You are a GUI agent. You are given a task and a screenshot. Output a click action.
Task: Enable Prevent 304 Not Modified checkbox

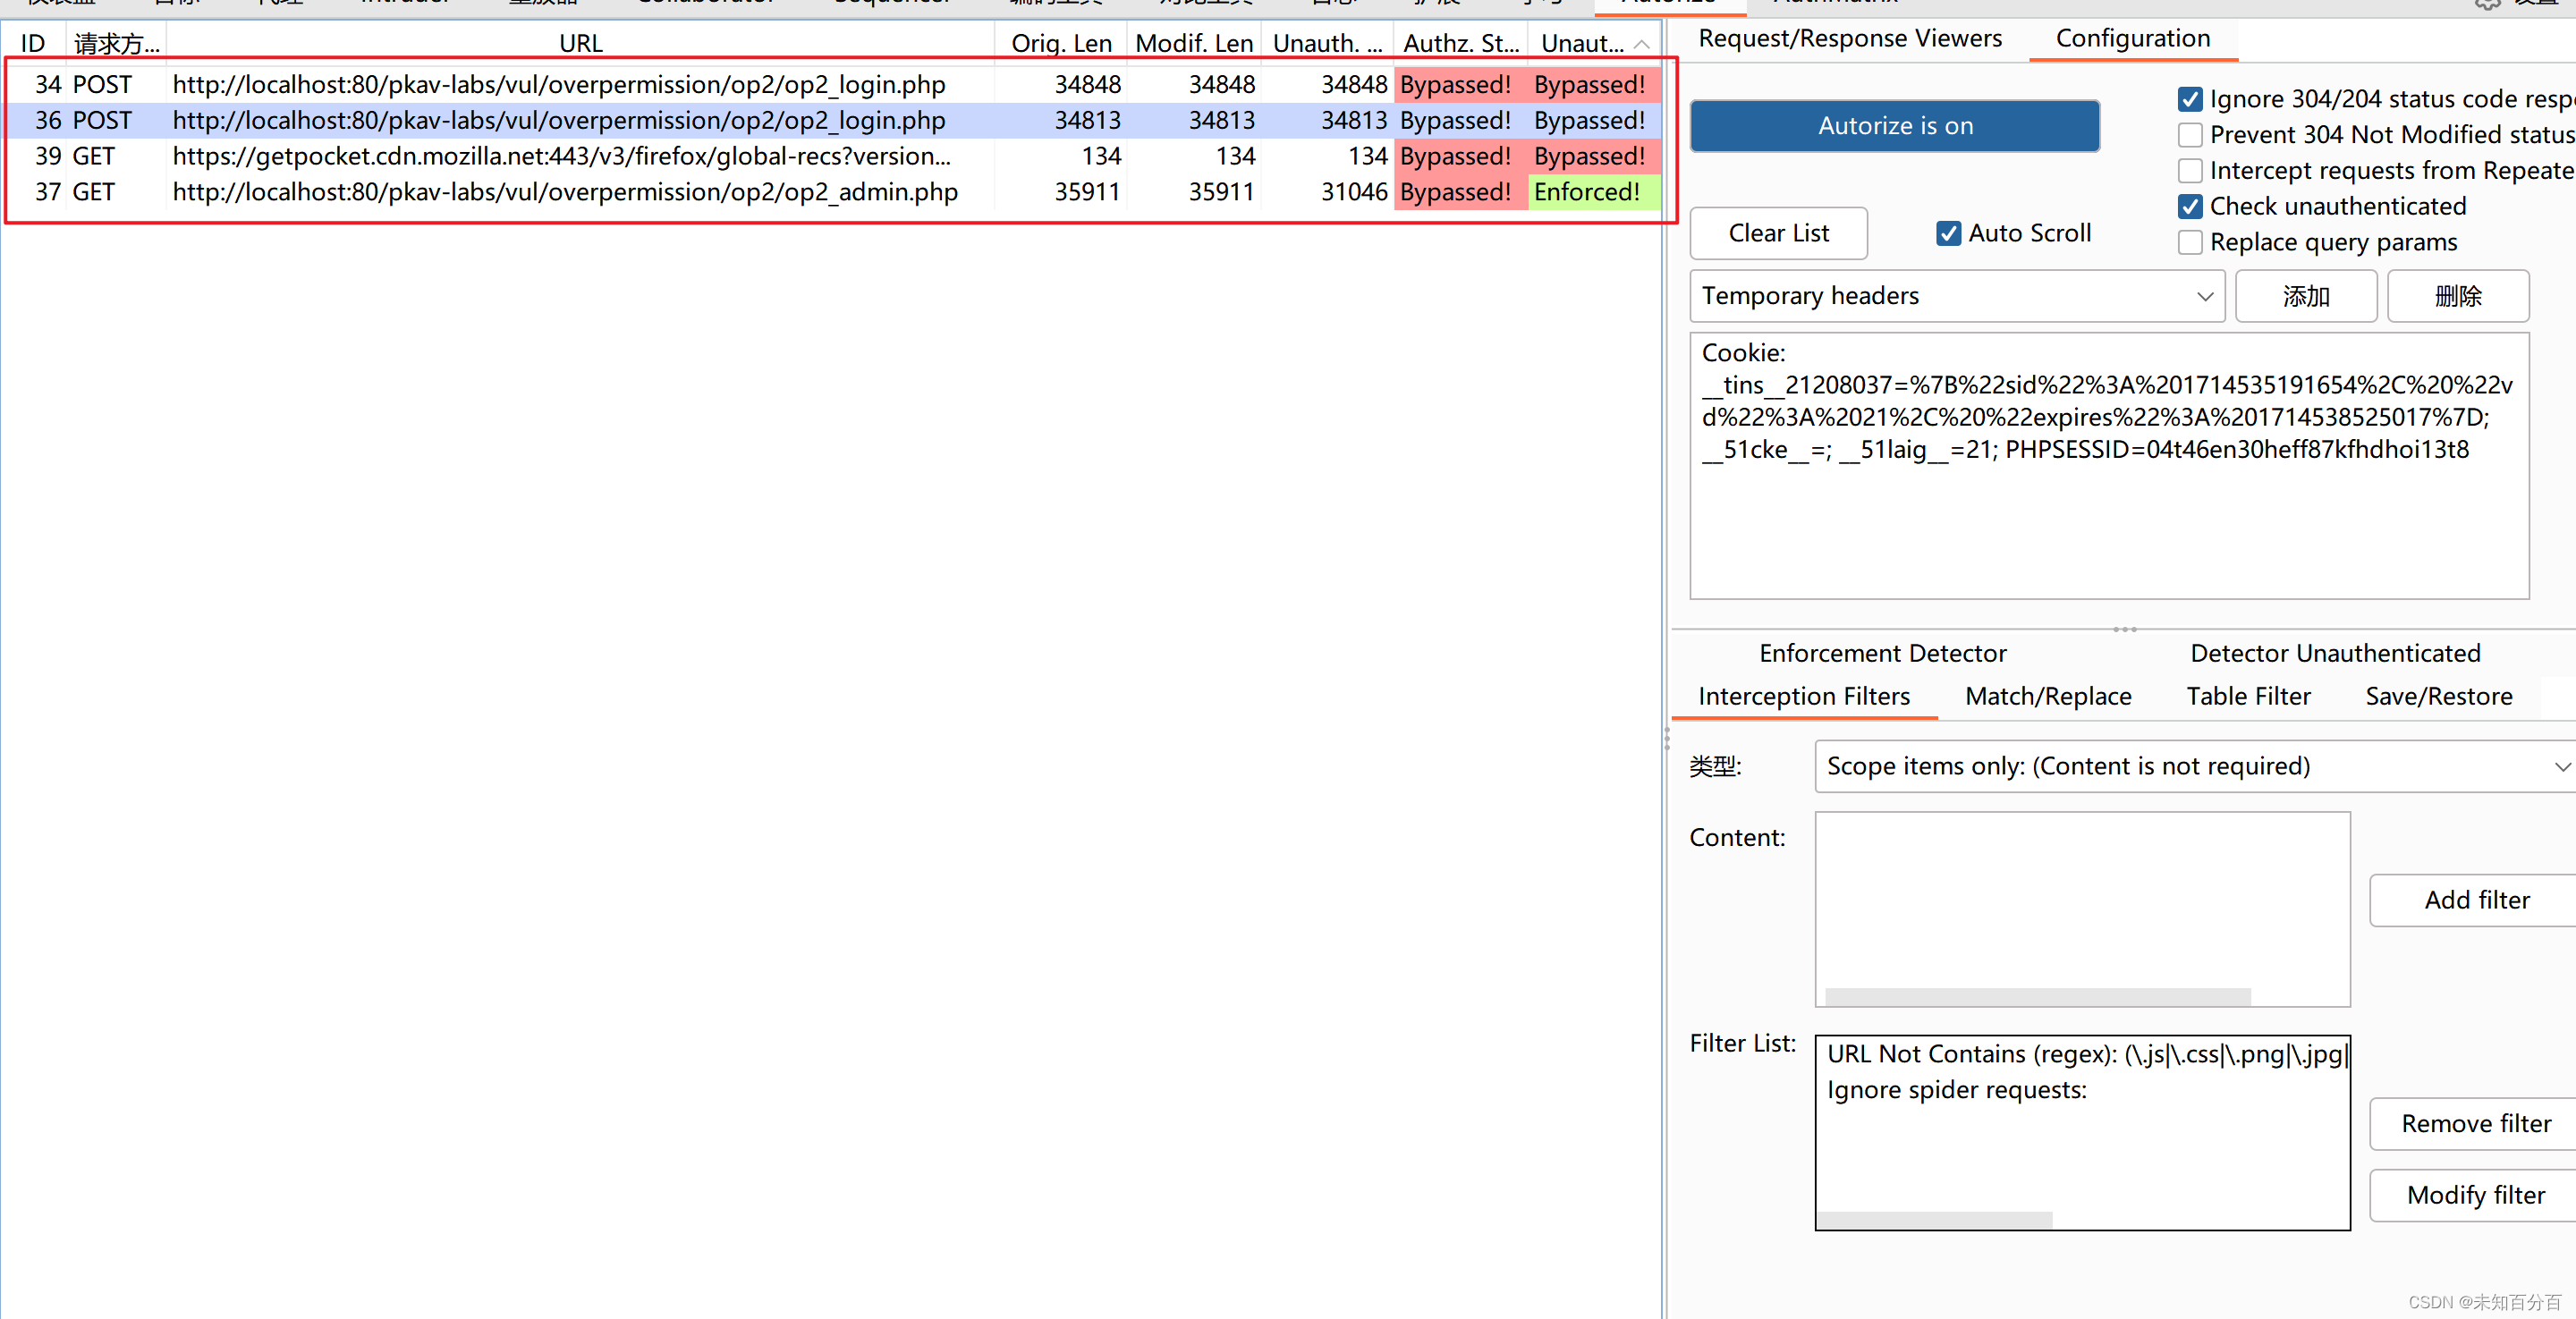tap(2189, 135)
